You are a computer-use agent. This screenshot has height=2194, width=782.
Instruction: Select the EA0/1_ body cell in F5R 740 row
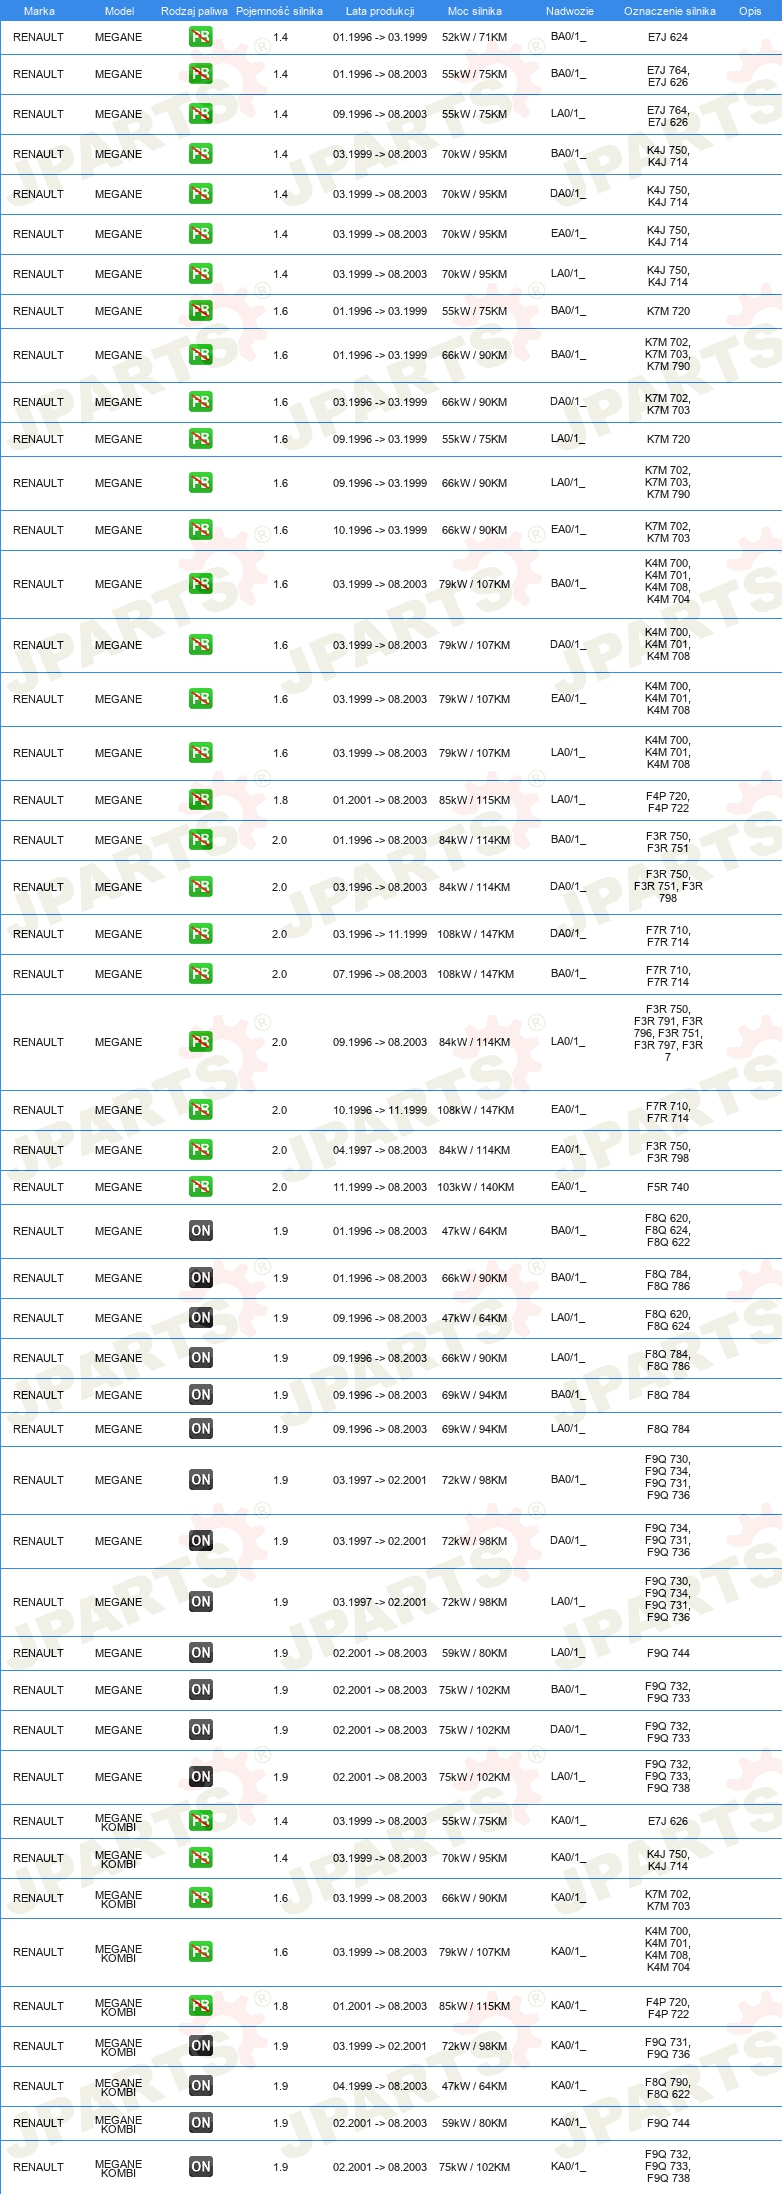(568, 1187)
